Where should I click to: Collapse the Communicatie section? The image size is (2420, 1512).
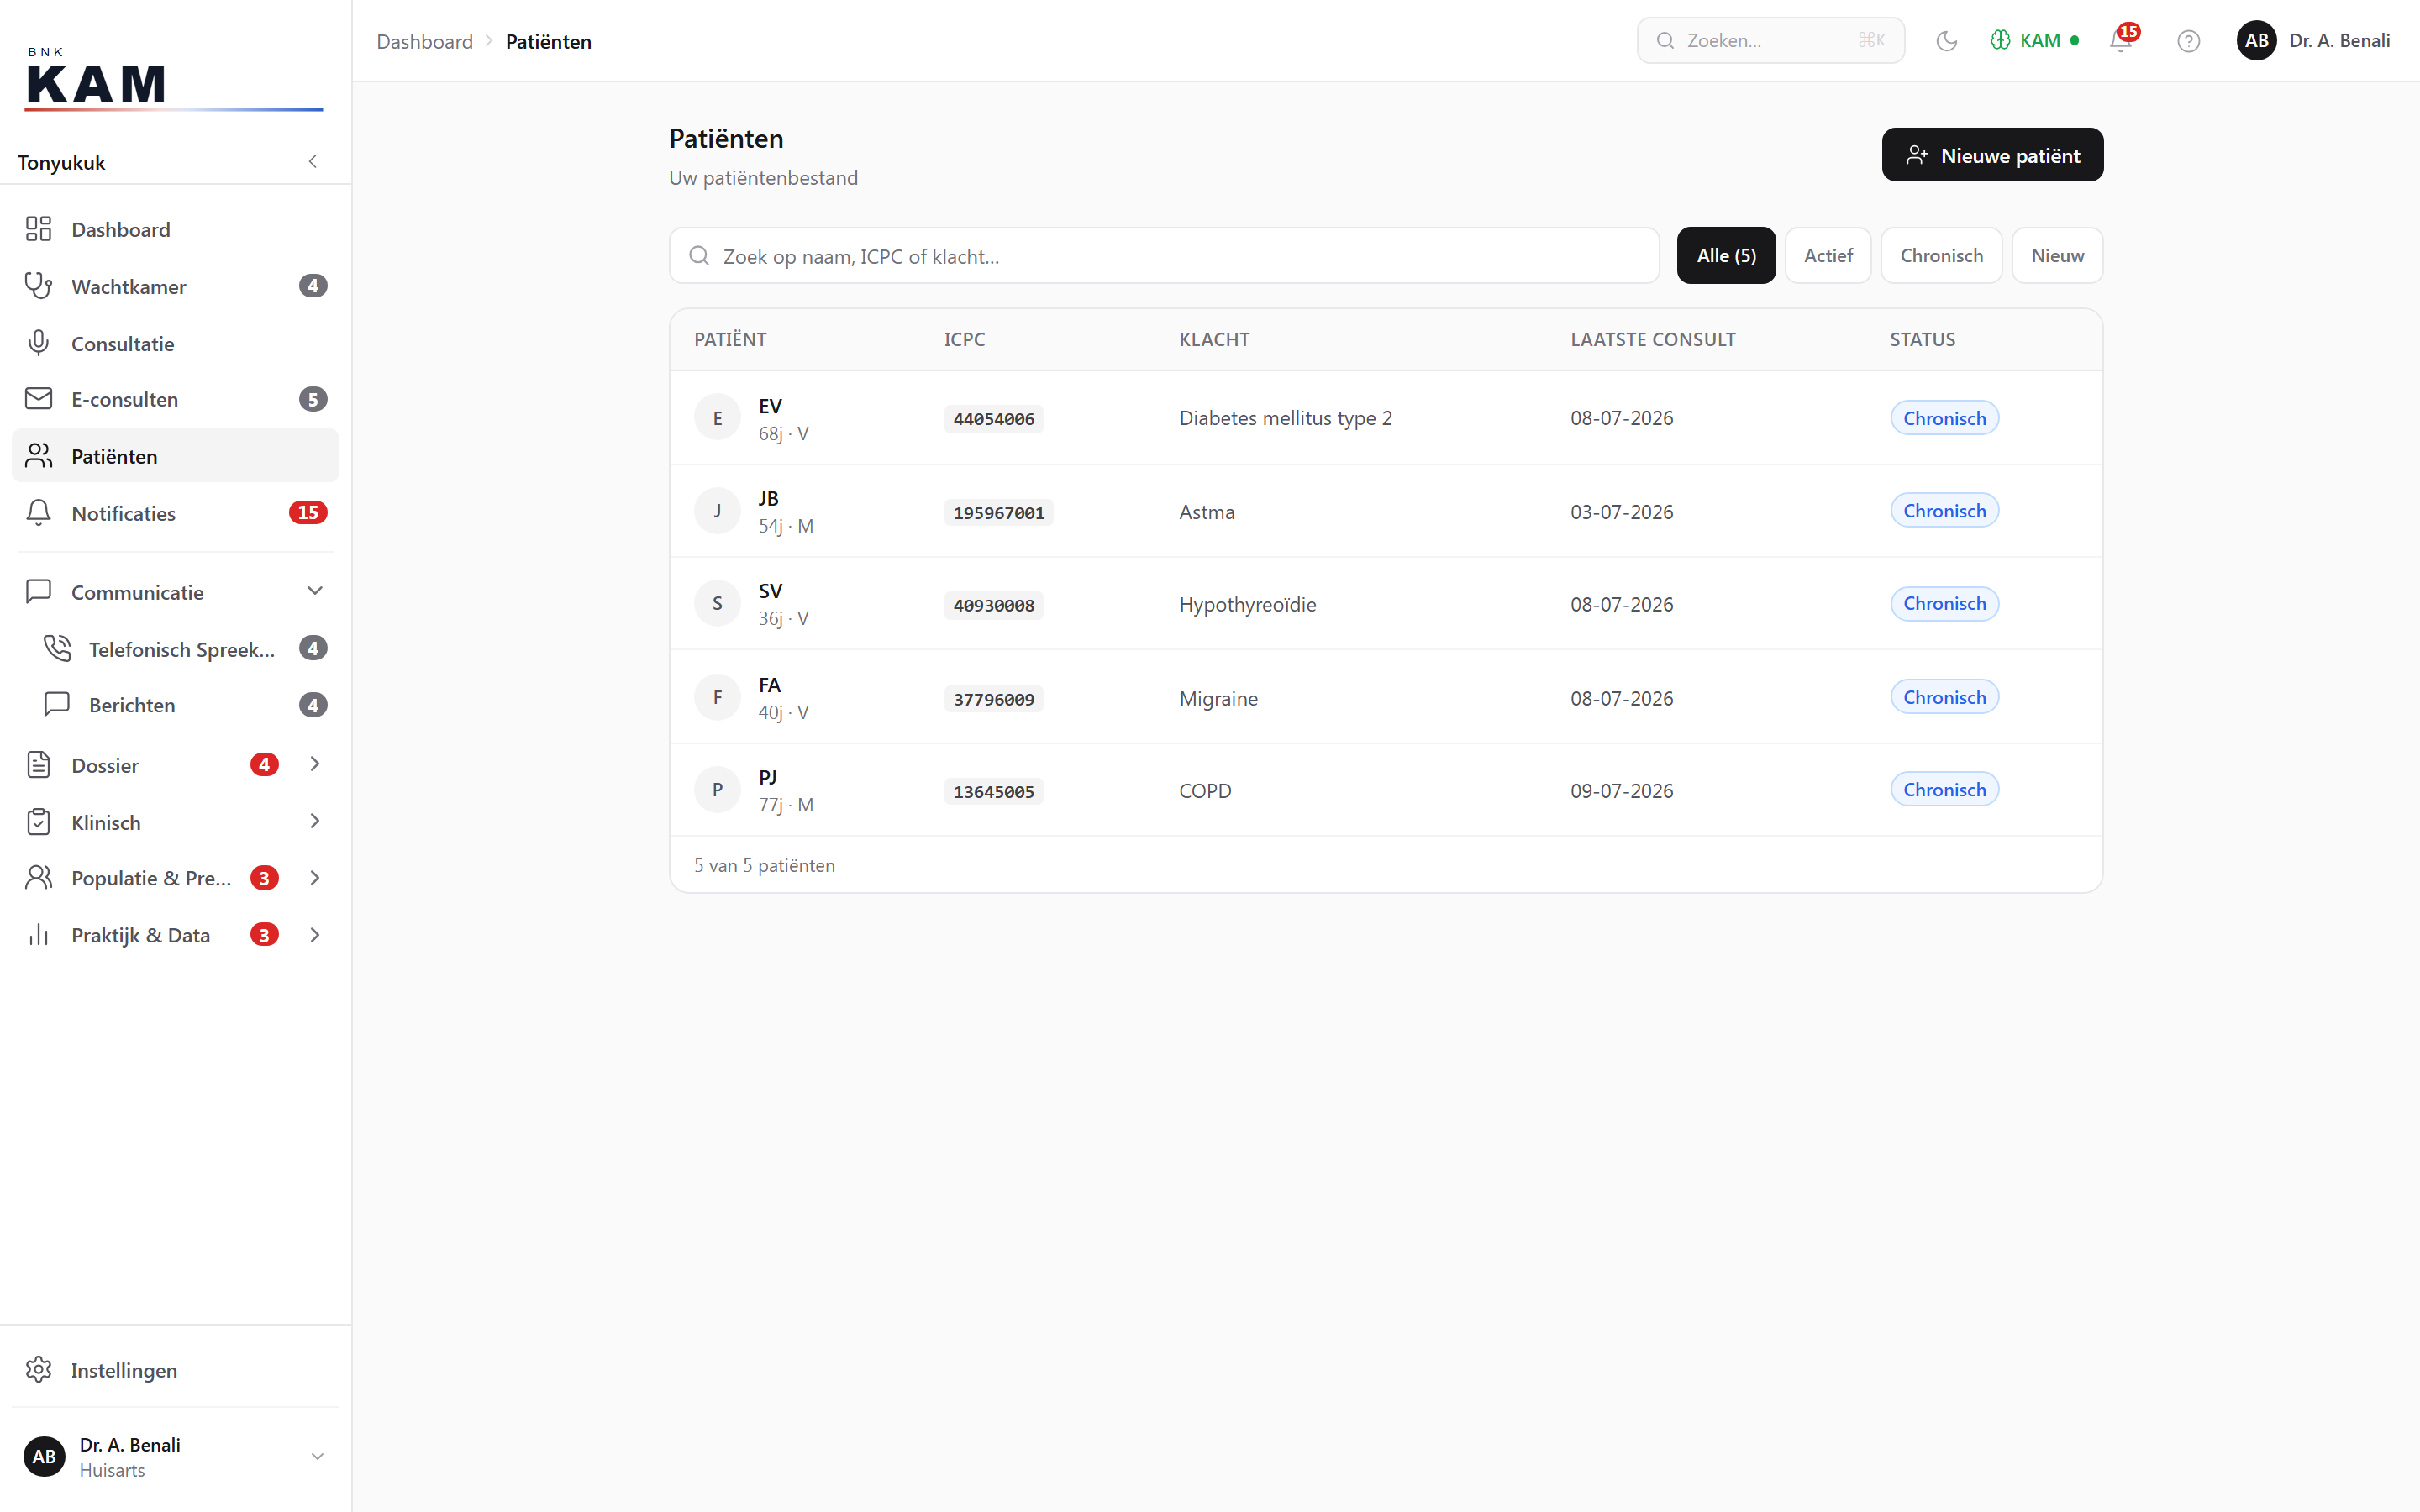point(315,591)
